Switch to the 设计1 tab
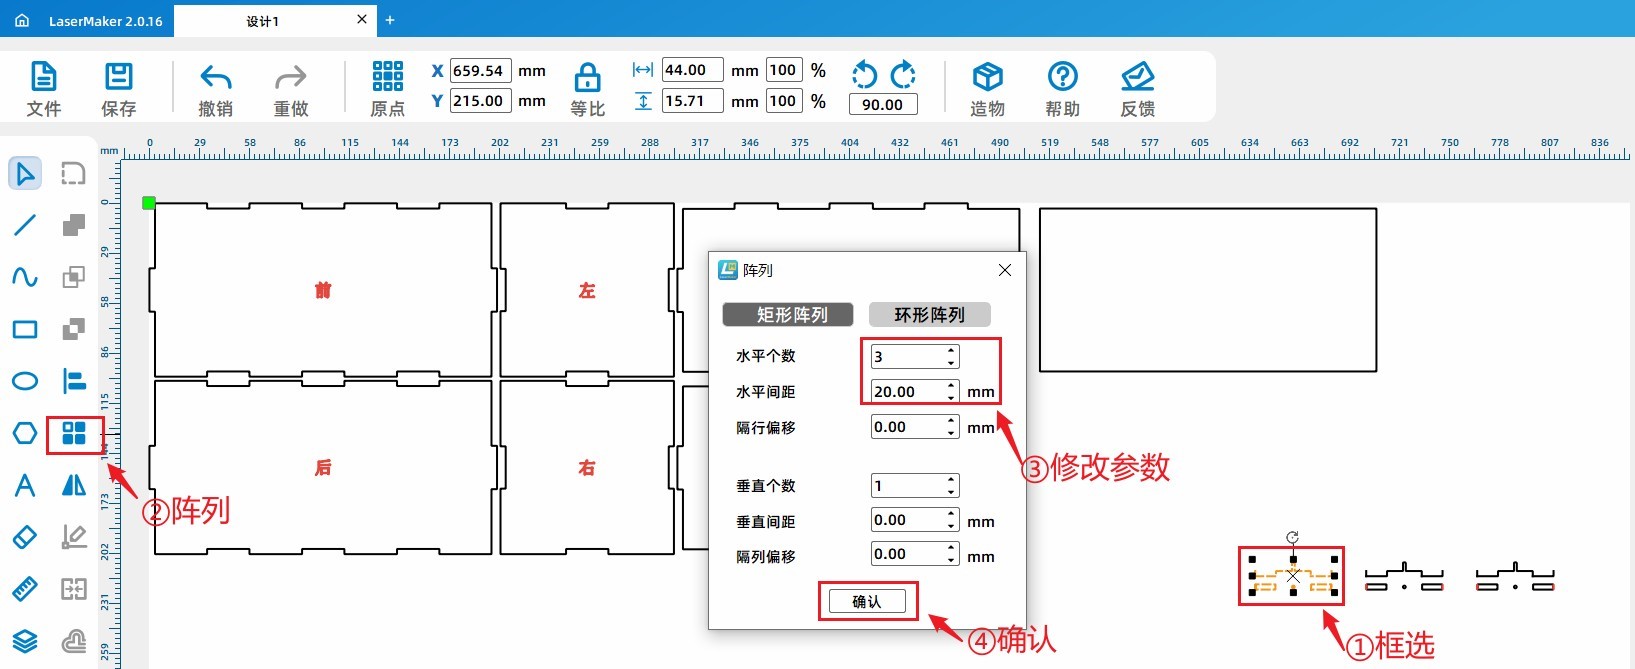This screenshot has width=1635, height=669. pyautogui.click(x=263, y=21)
